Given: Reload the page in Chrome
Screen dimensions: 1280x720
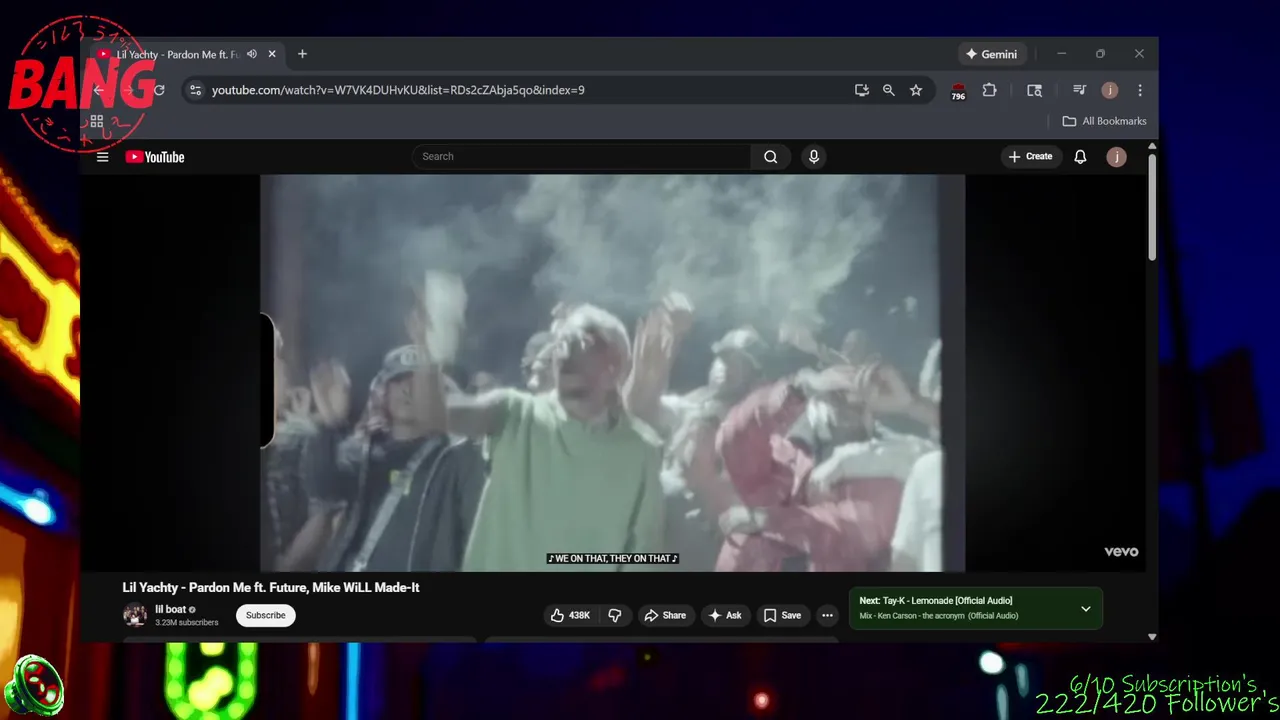Looking at the screenshot, I should pyautogui.click(x=159, y=90).
